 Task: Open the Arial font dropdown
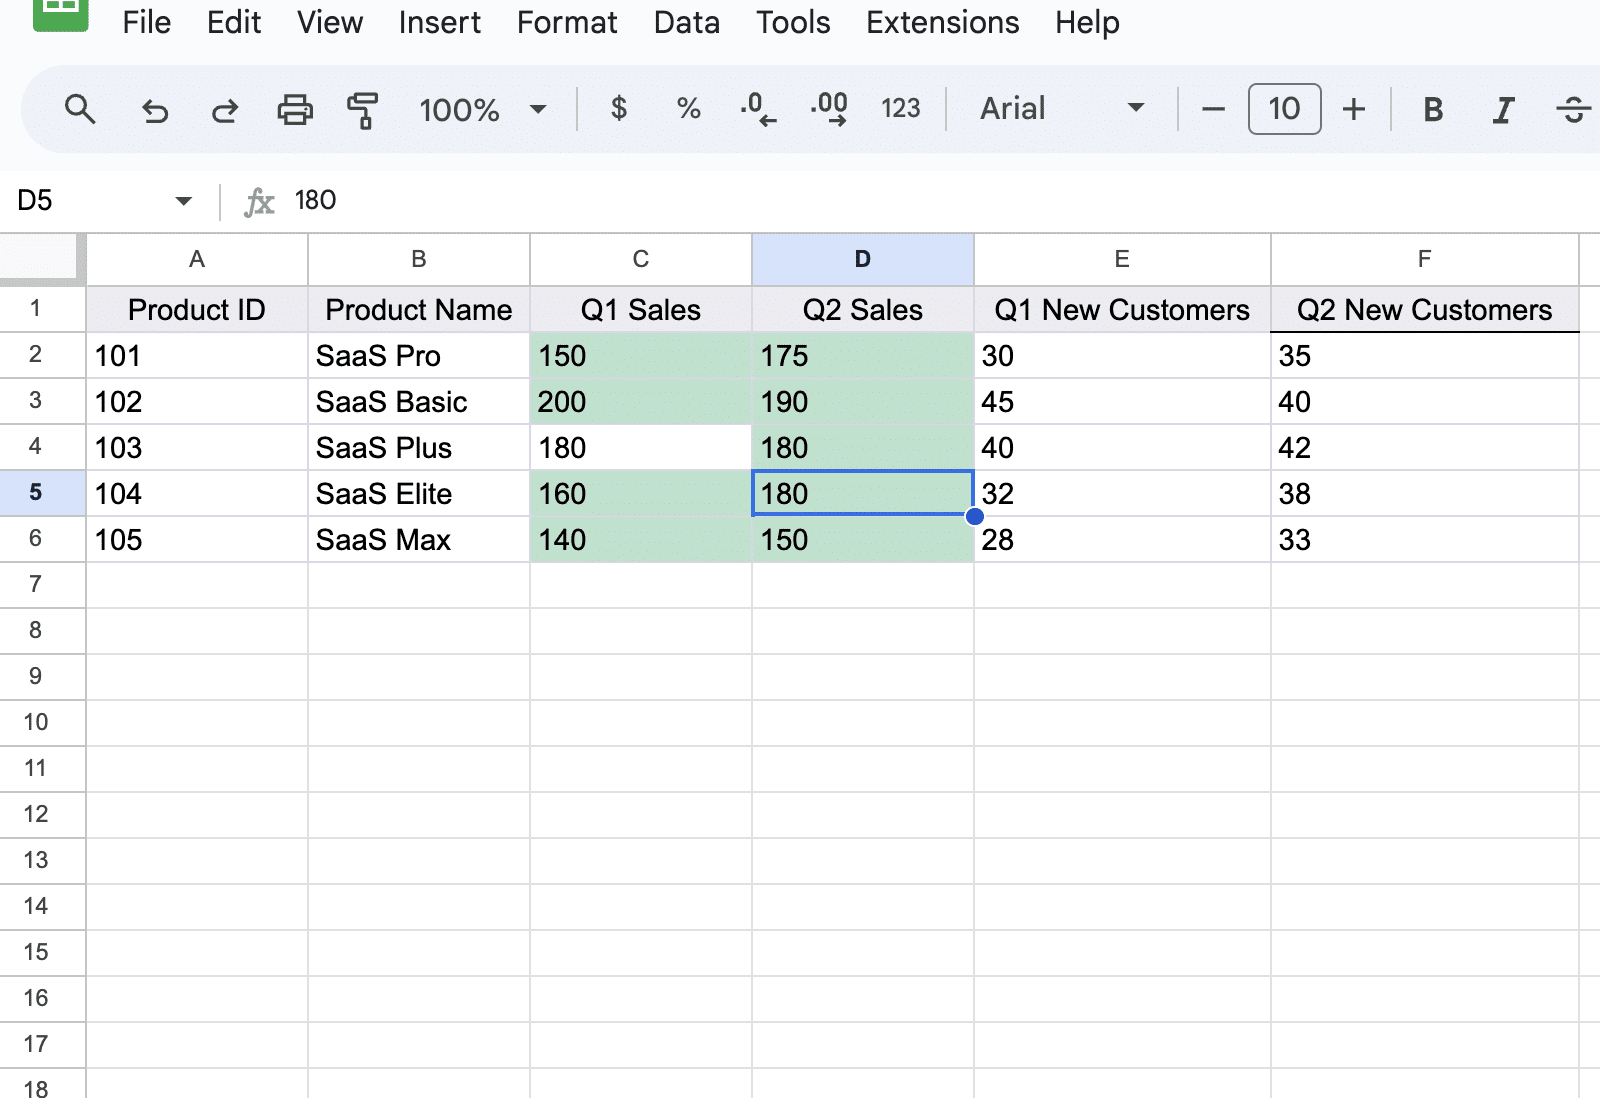[x=1062, y=108]
